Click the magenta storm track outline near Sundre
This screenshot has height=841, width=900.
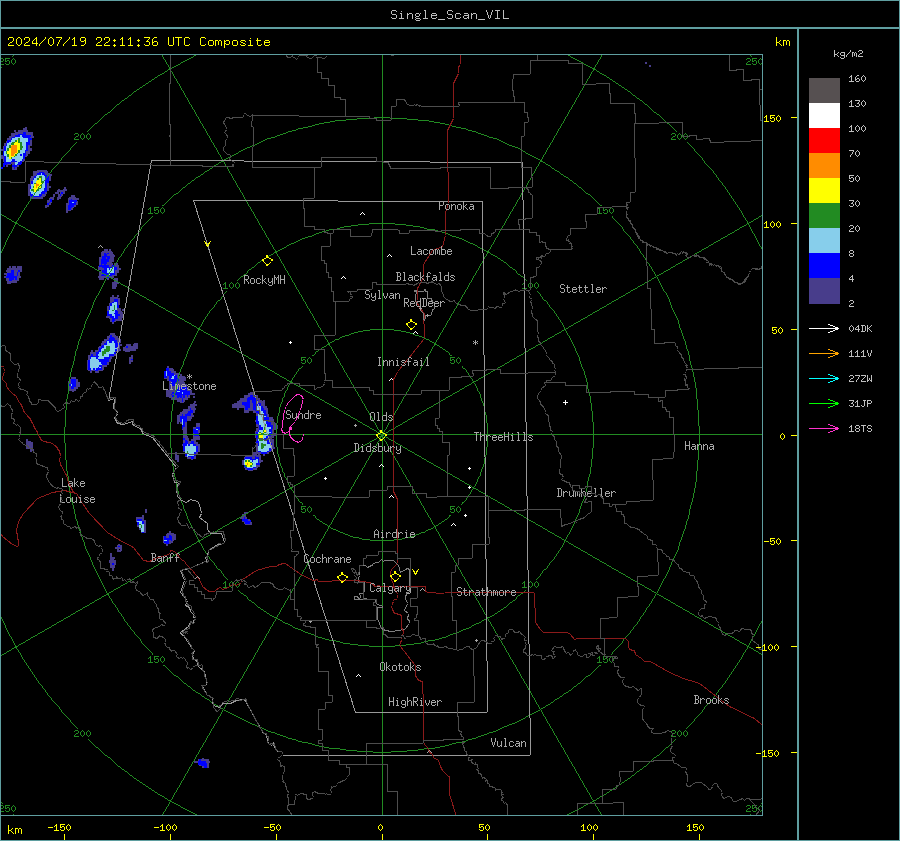coord(293,418)
